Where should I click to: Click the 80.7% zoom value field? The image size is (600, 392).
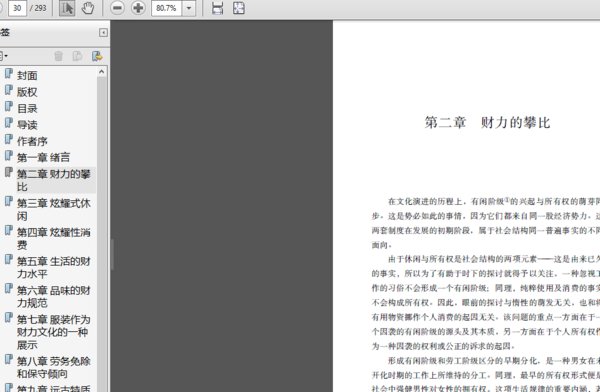pyautogui.click(x=166, y=8)
